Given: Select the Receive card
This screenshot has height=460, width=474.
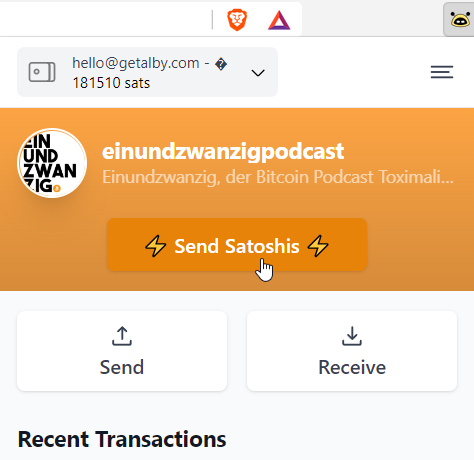Looking at the screenshot, I should pyautogui.click(x=352, y=351).
